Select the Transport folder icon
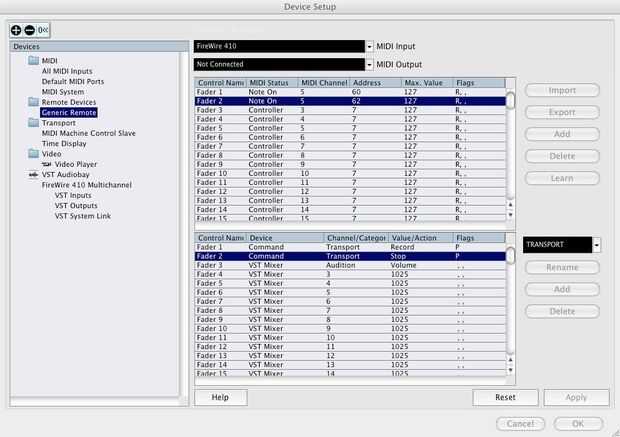 (x=34, y=123)
